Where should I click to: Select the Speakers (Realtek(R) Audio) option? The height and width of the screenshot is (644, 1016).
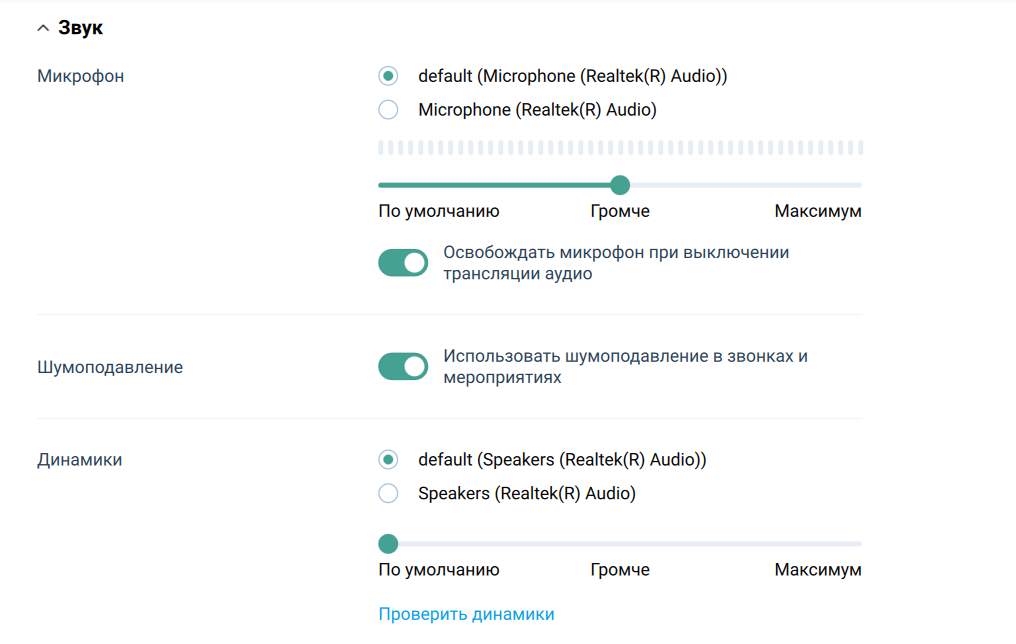pos(388,492)
